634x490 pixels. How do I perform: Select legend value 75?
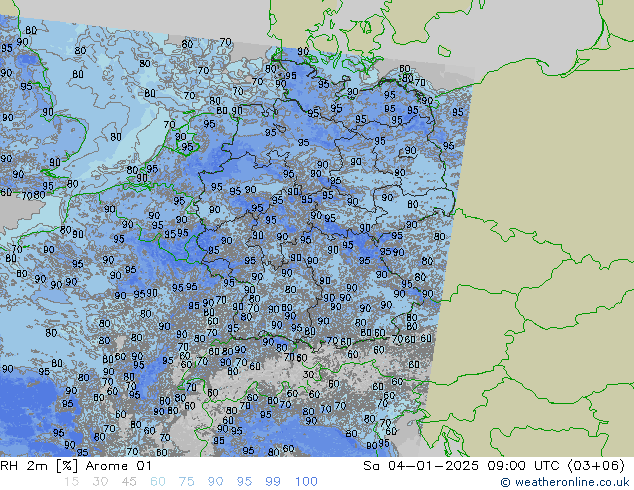[x=186, y=482]
